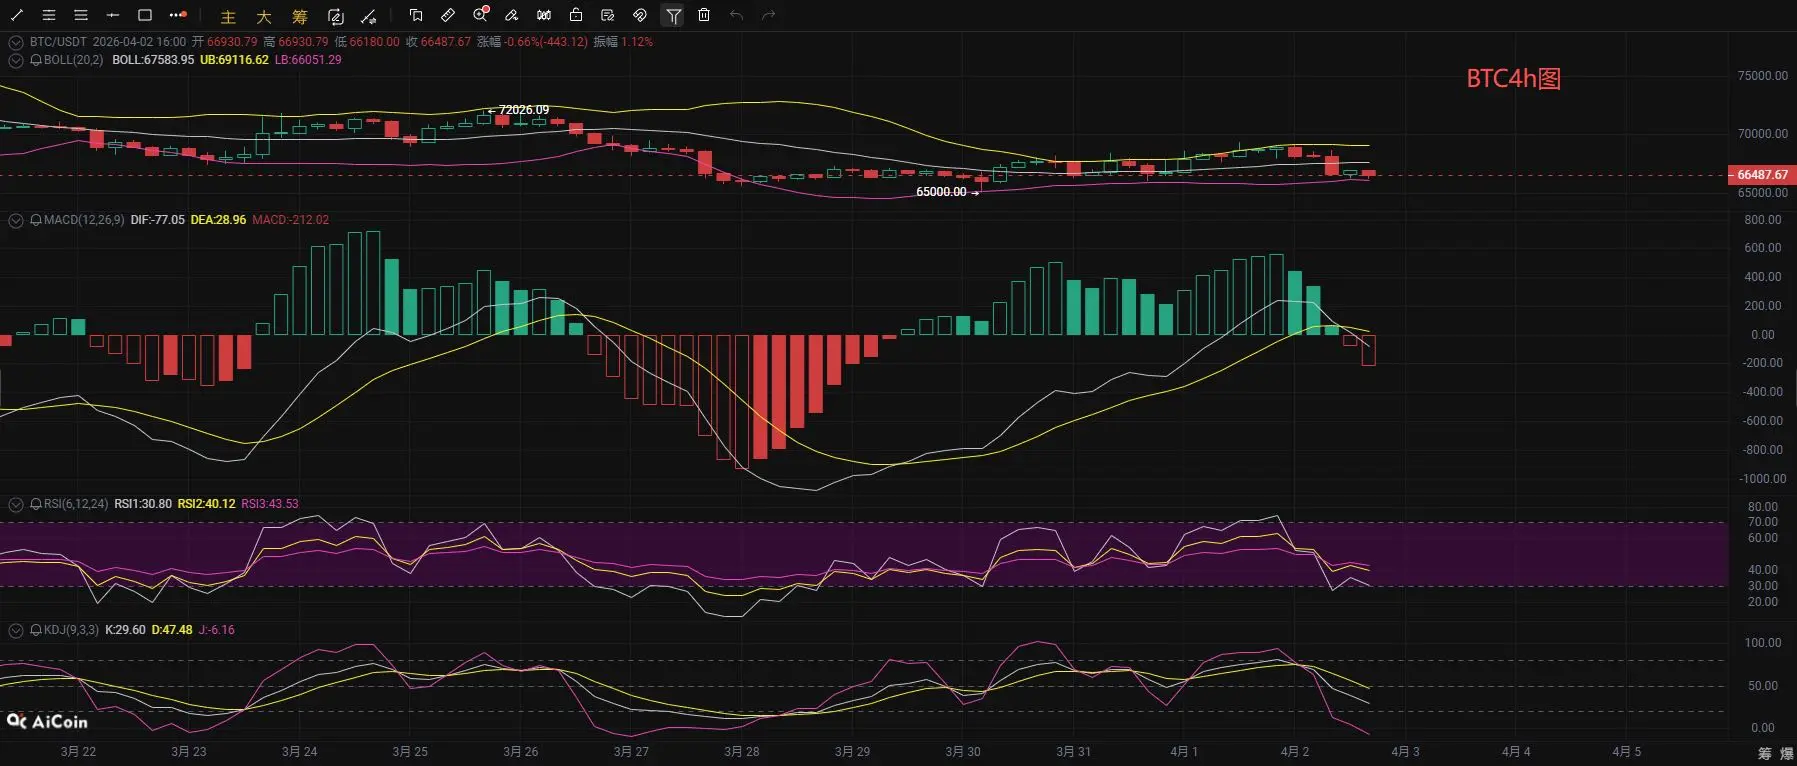Click the highlighted filter funnel icon
The height and width of the screenshot is (766, 1797).
[673, 15]
